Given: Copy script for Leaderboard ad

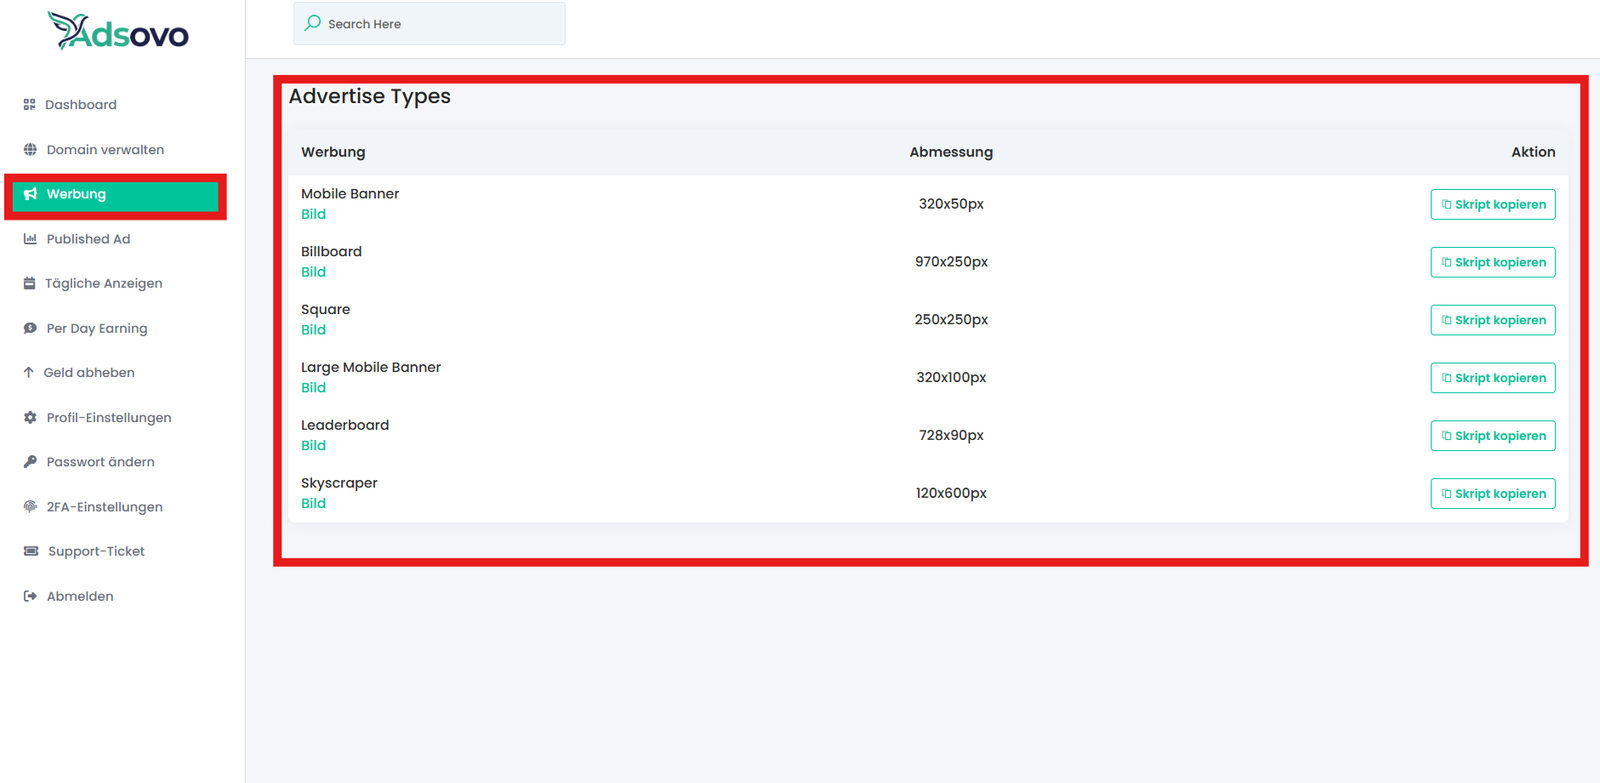Looking at the screenshot, I should tap(1492, 436).
